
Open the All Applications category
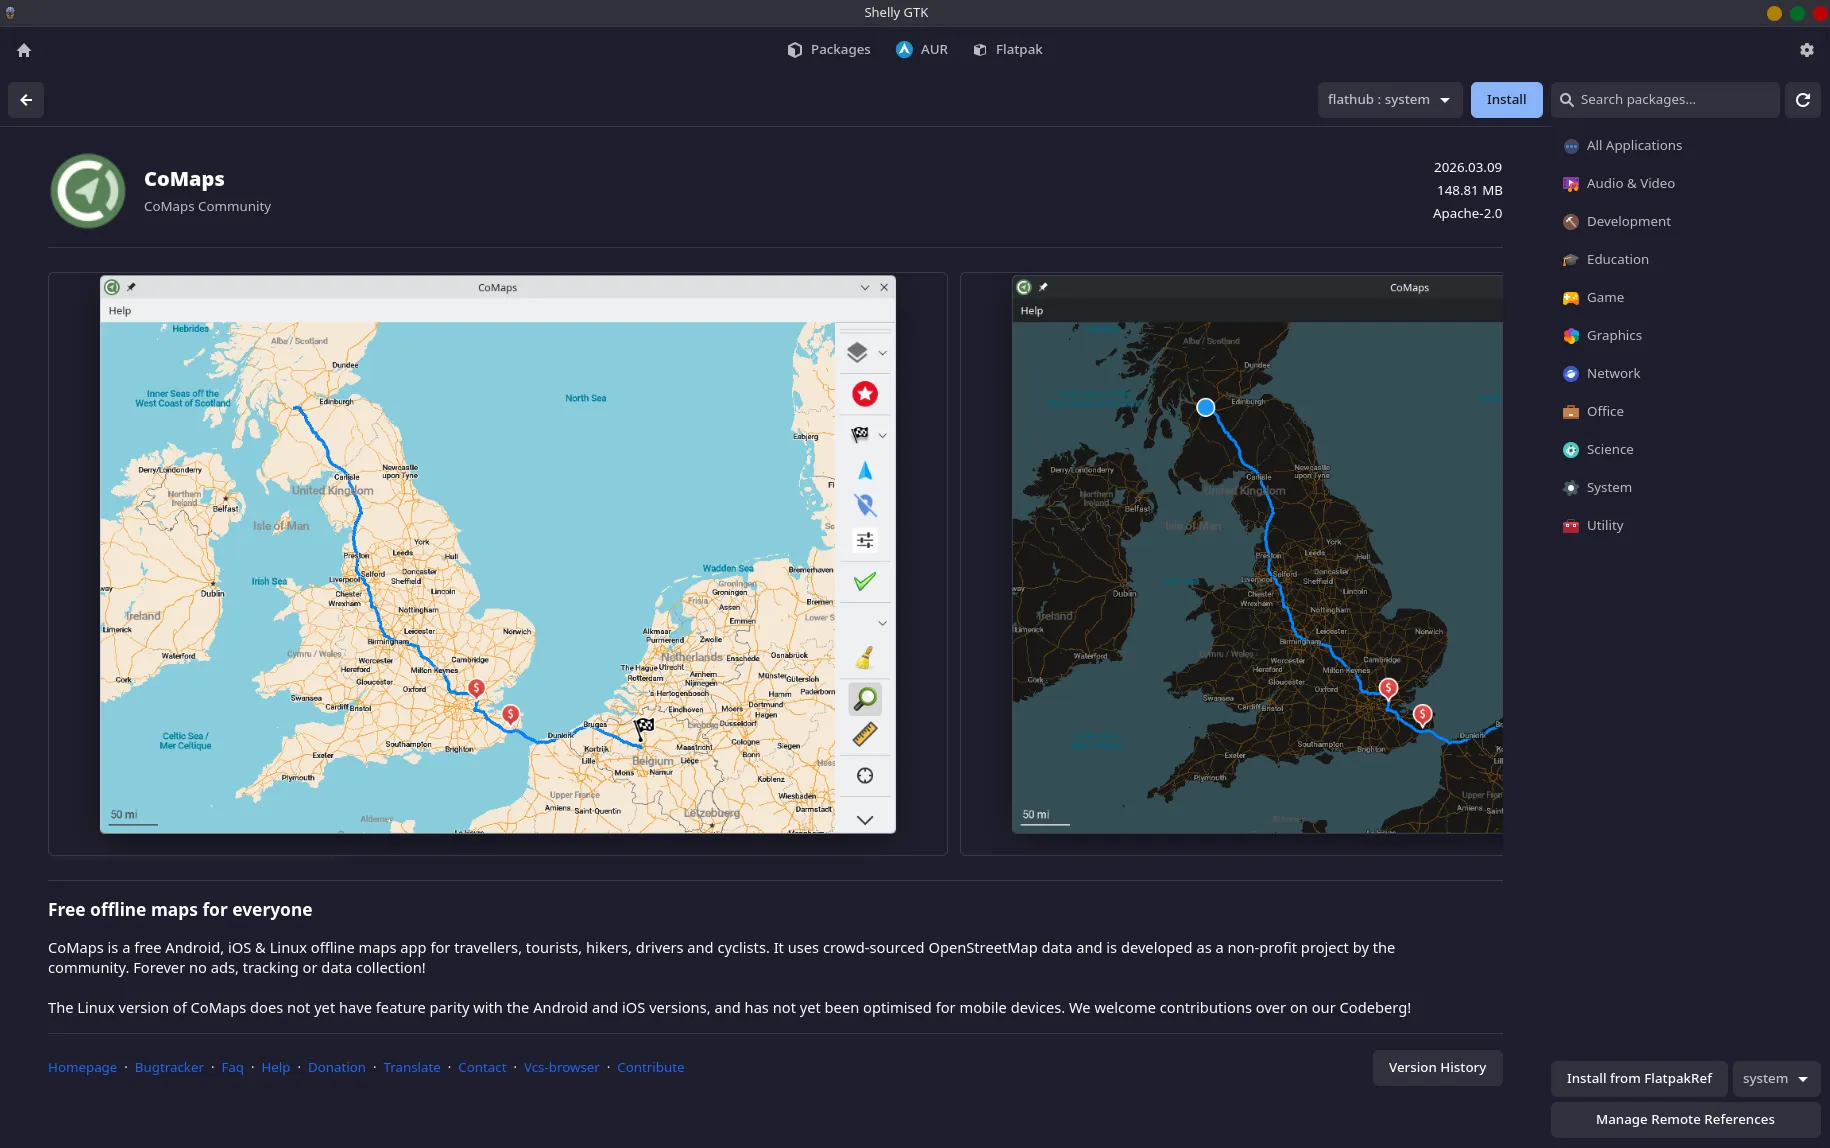1685,146
